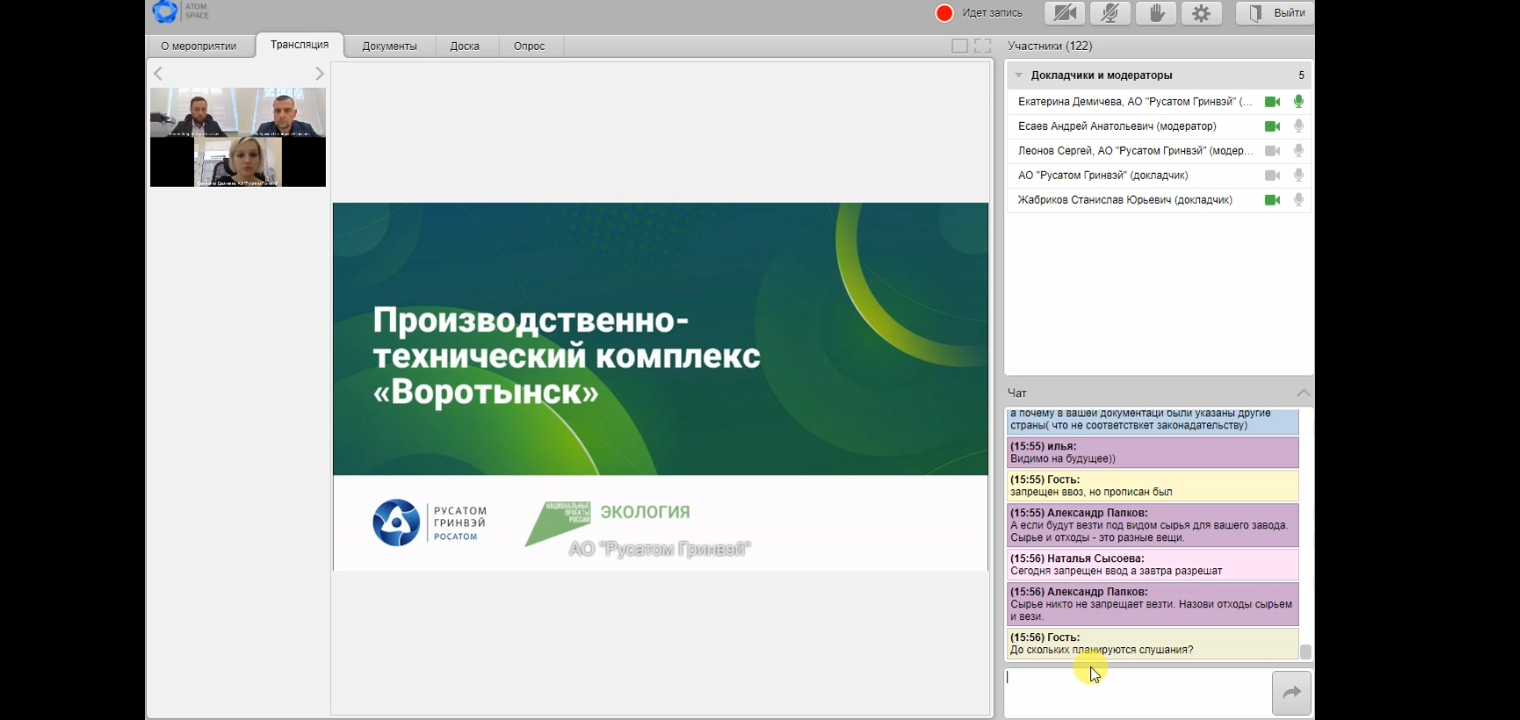Select participant Леонов Сергей
Viewport: 1520px width, 720px height.
[x=1135, y=151]
